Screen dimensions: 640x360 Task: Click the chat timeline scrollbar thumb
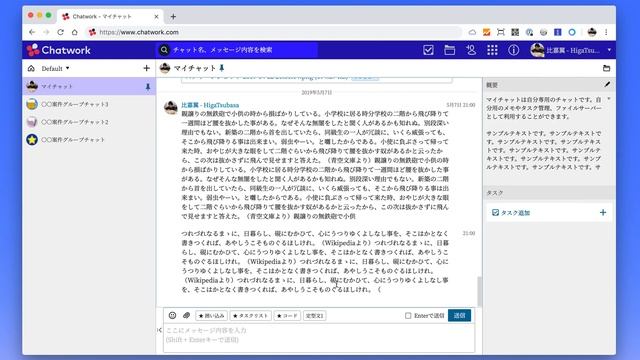[x=479, y=291]
